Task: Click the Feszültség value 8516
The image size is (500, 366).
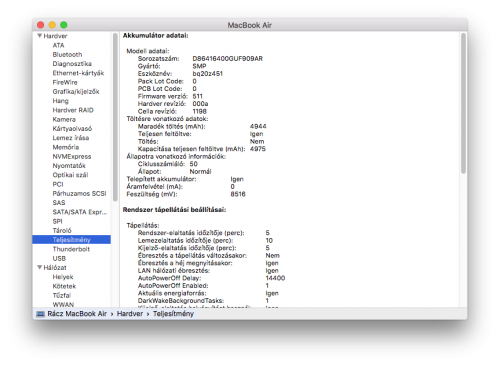Action: pyautogui.click(x=238, y=194)
